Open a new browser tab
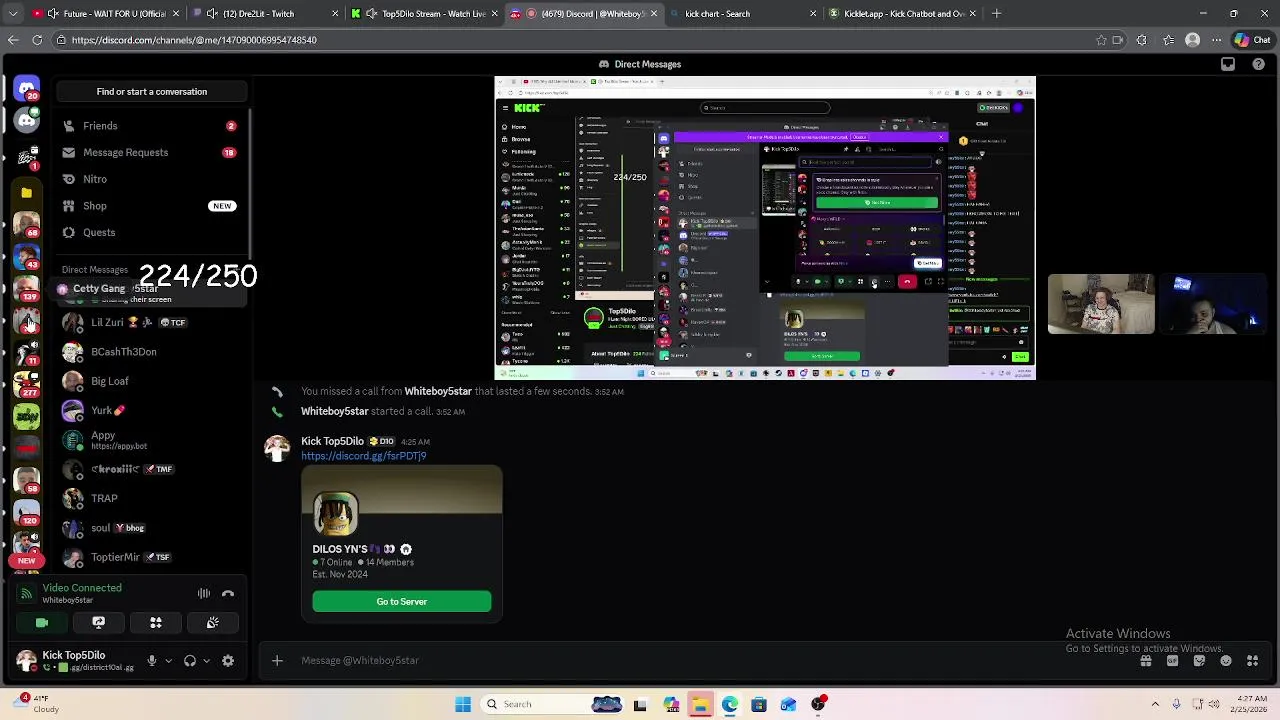 997,14
